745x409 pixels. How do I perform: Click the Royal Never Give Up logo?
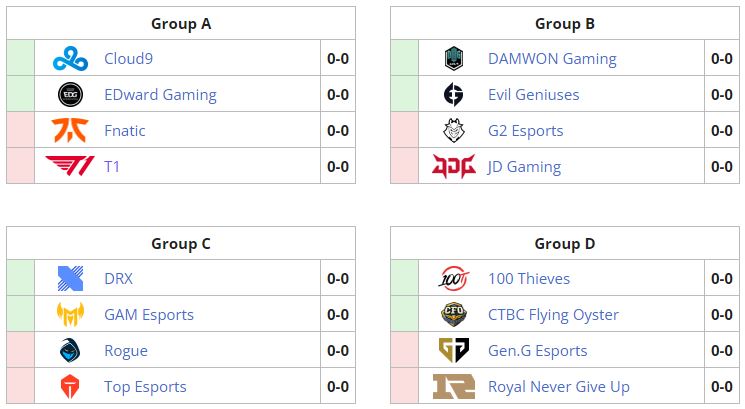click(x=454, y=387)
